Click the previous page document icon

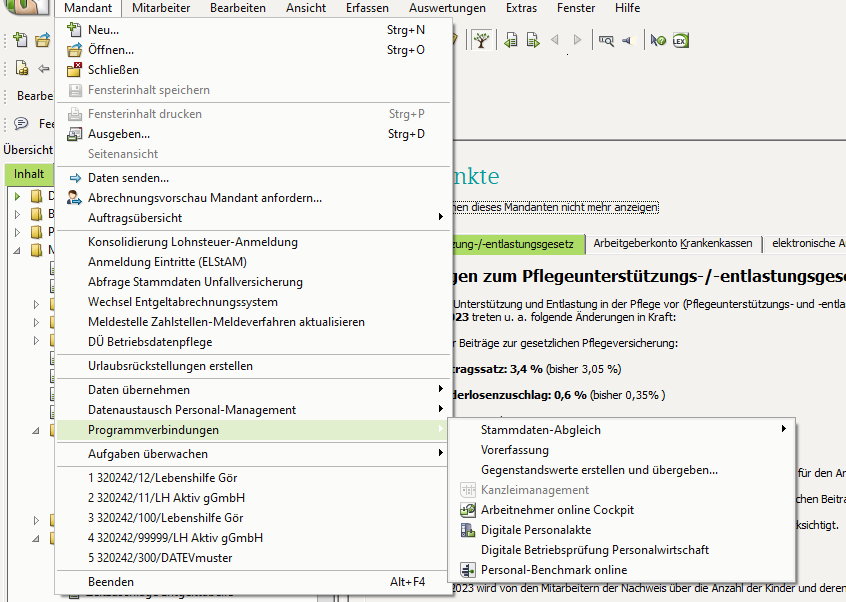tap(510, 40)
